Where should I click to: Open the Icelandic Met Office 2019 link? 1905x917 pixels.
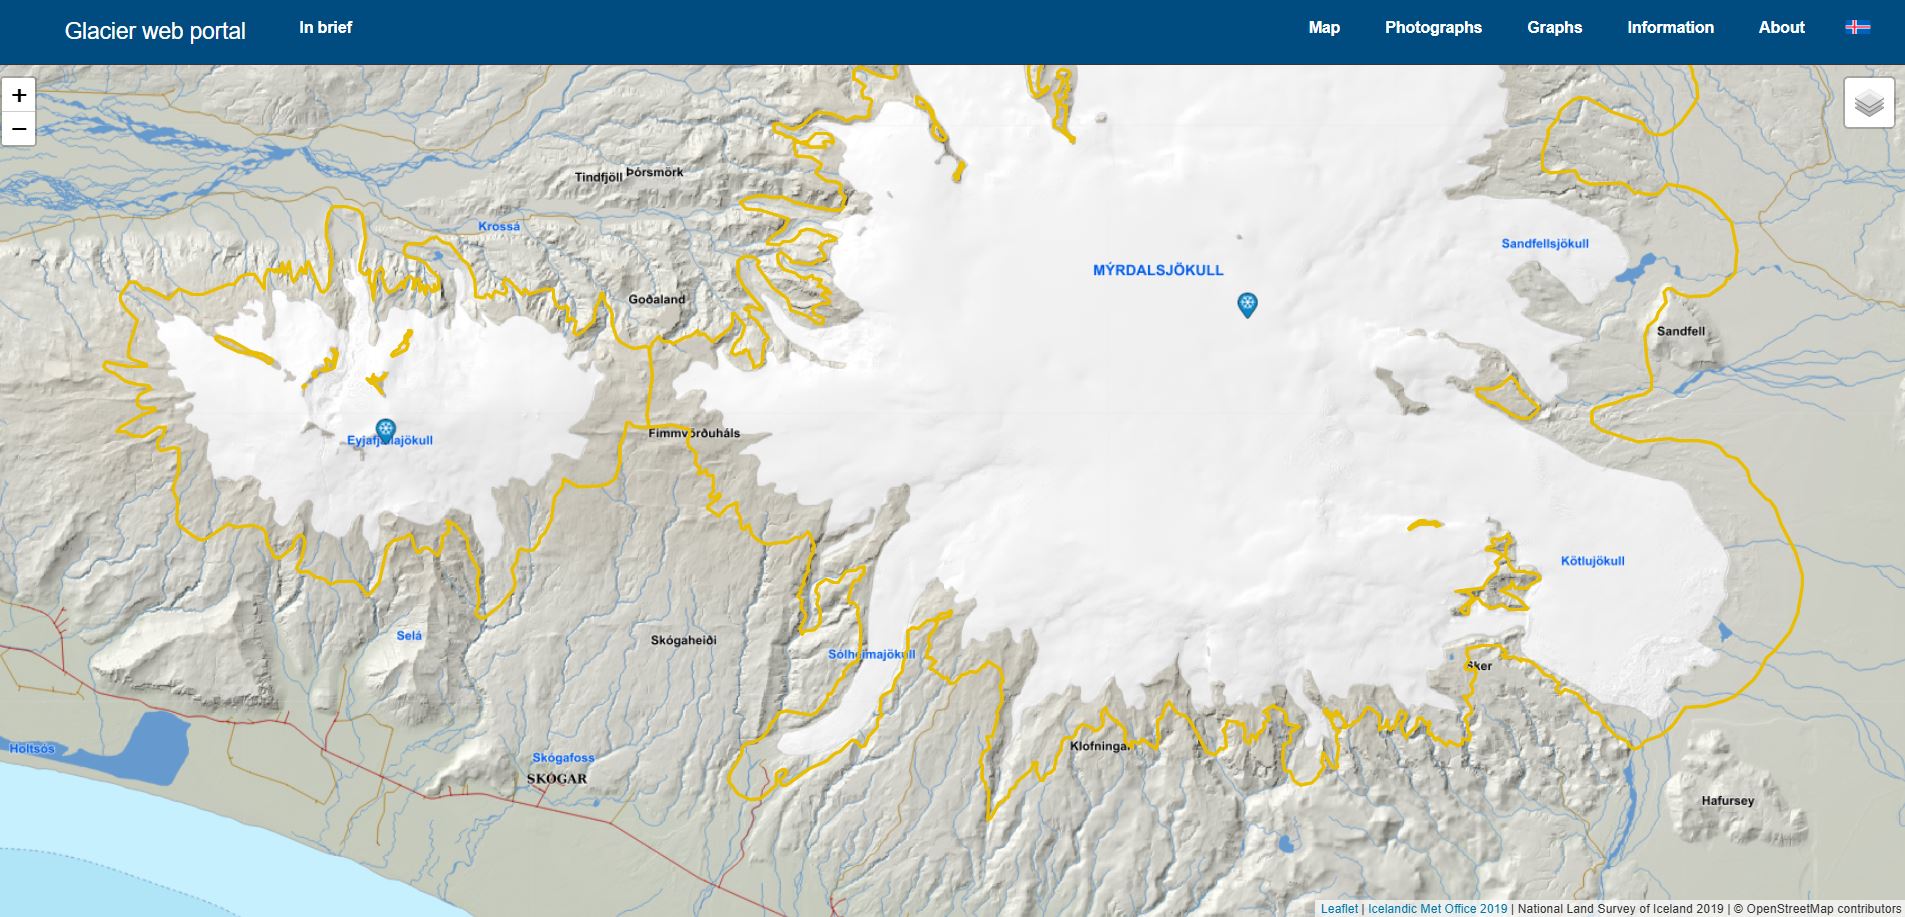[x=1437, y=909]
